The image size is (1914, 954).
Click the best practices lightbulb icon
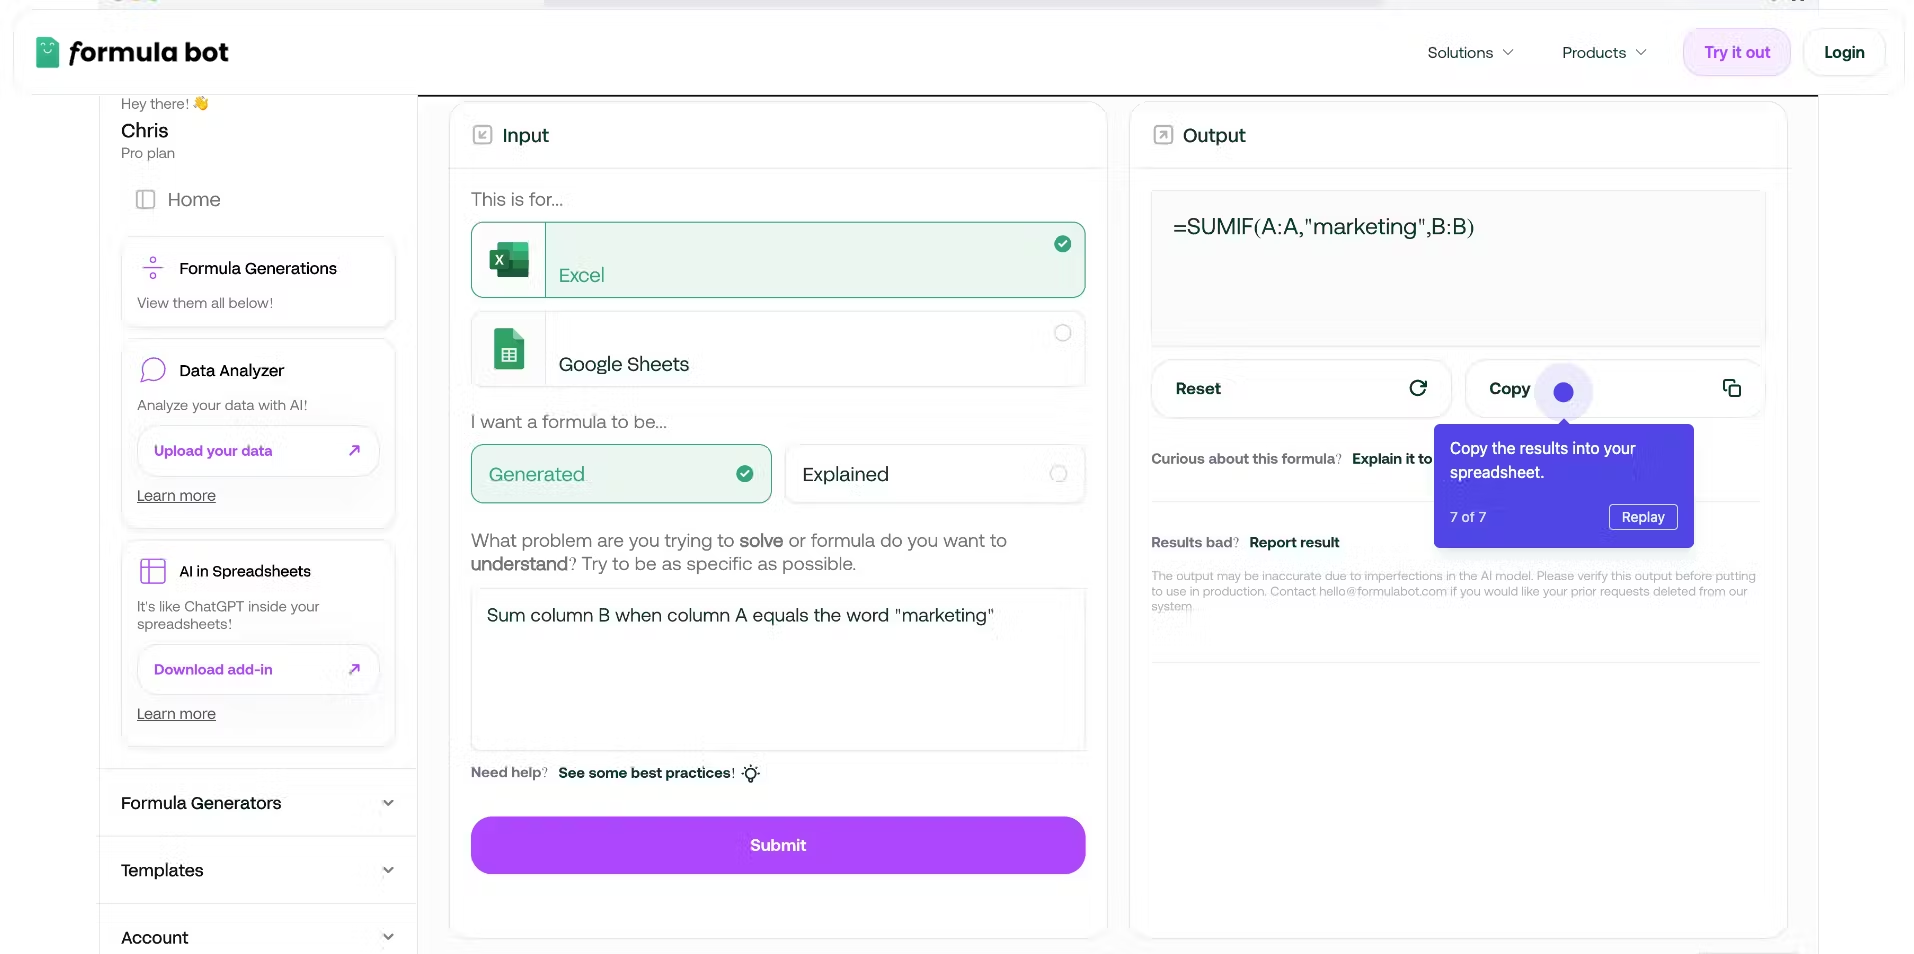(751, 773)
